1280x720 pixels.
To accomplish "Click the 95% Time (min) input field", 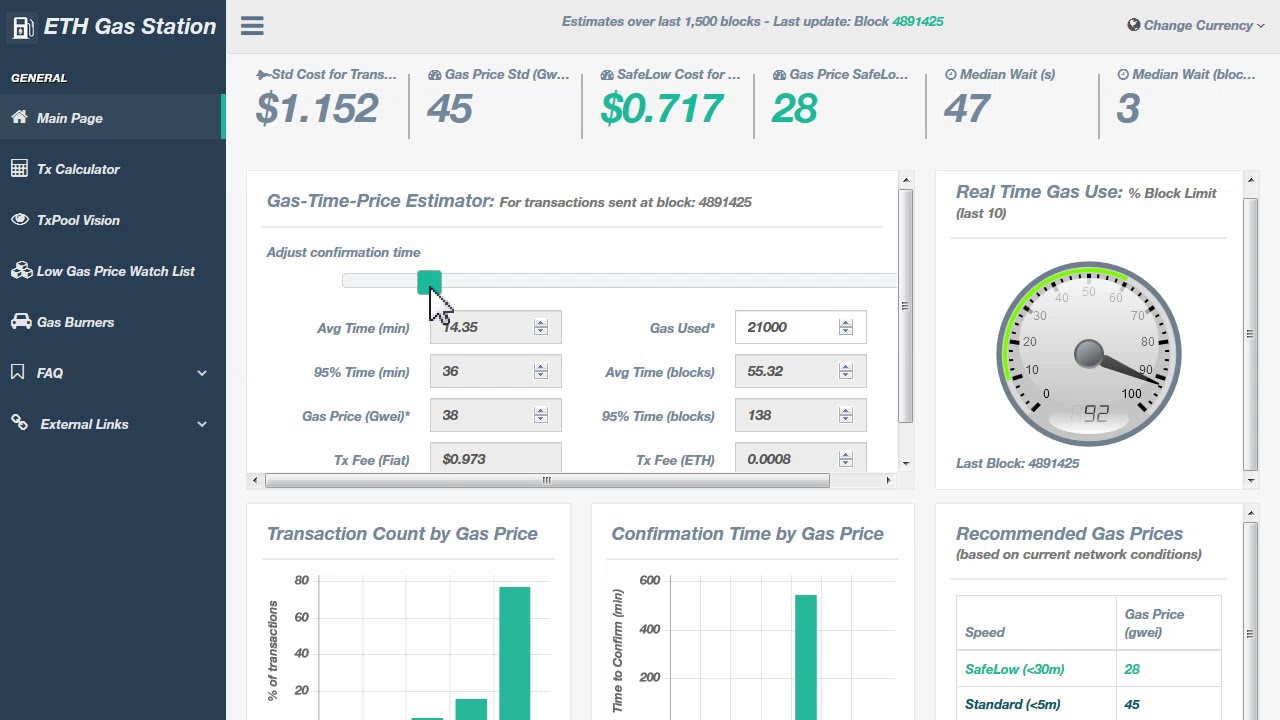I will pos(495,371).
